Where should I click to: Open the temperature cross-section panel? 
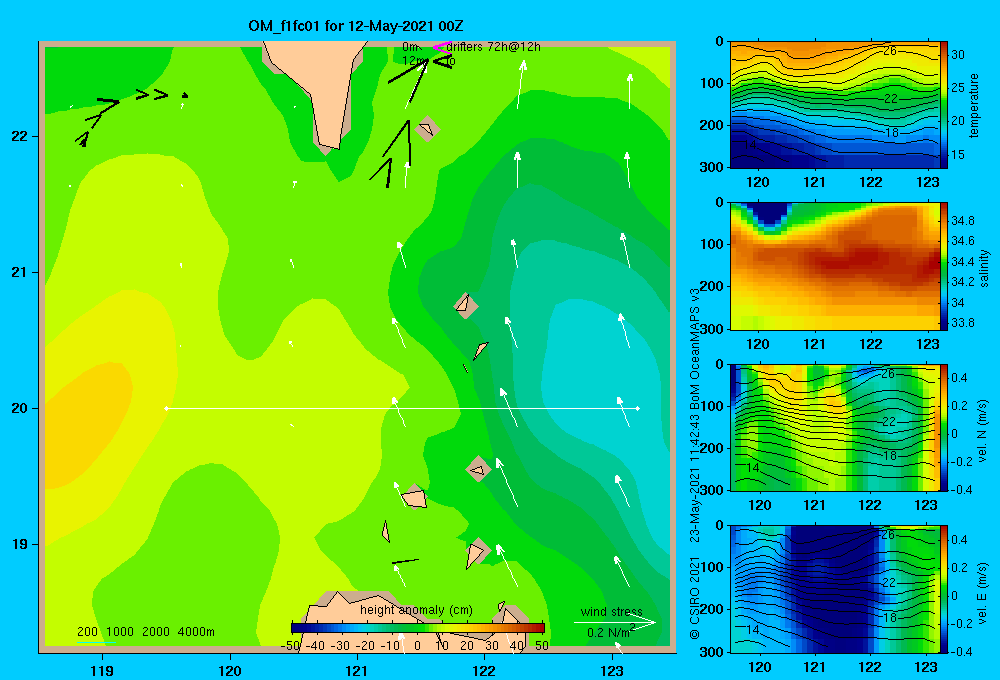tap(835, 105)
